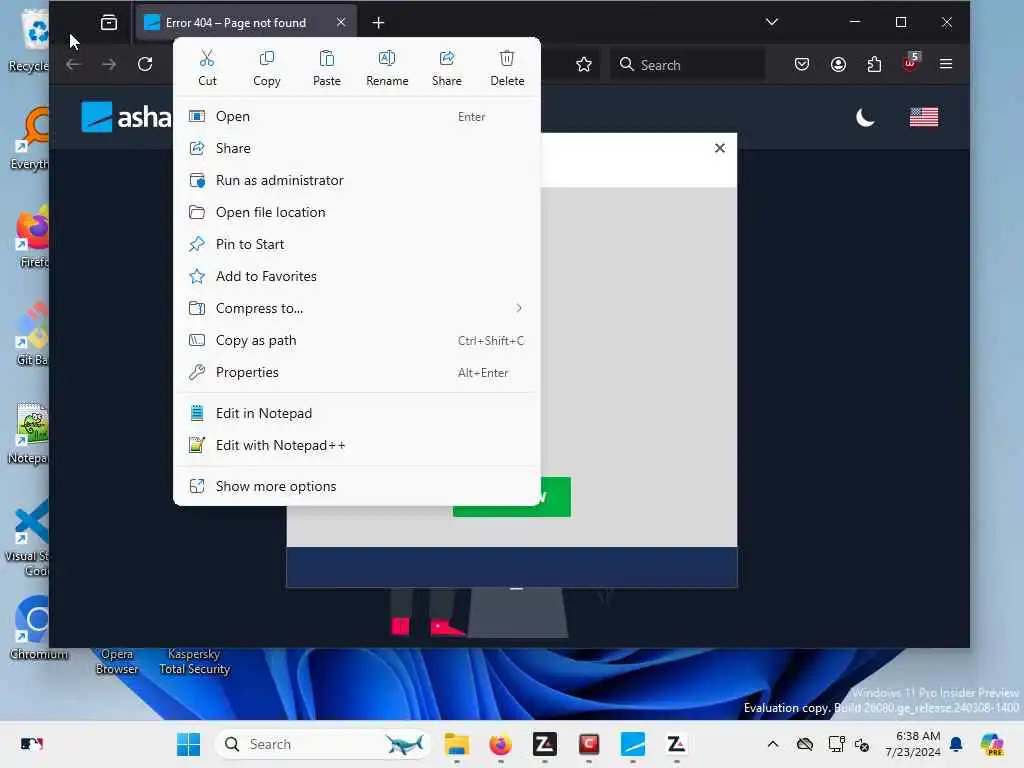This screenshot has height=768, width=1024.
Task: Reload the page in Firefox
Action: [145, 64]
